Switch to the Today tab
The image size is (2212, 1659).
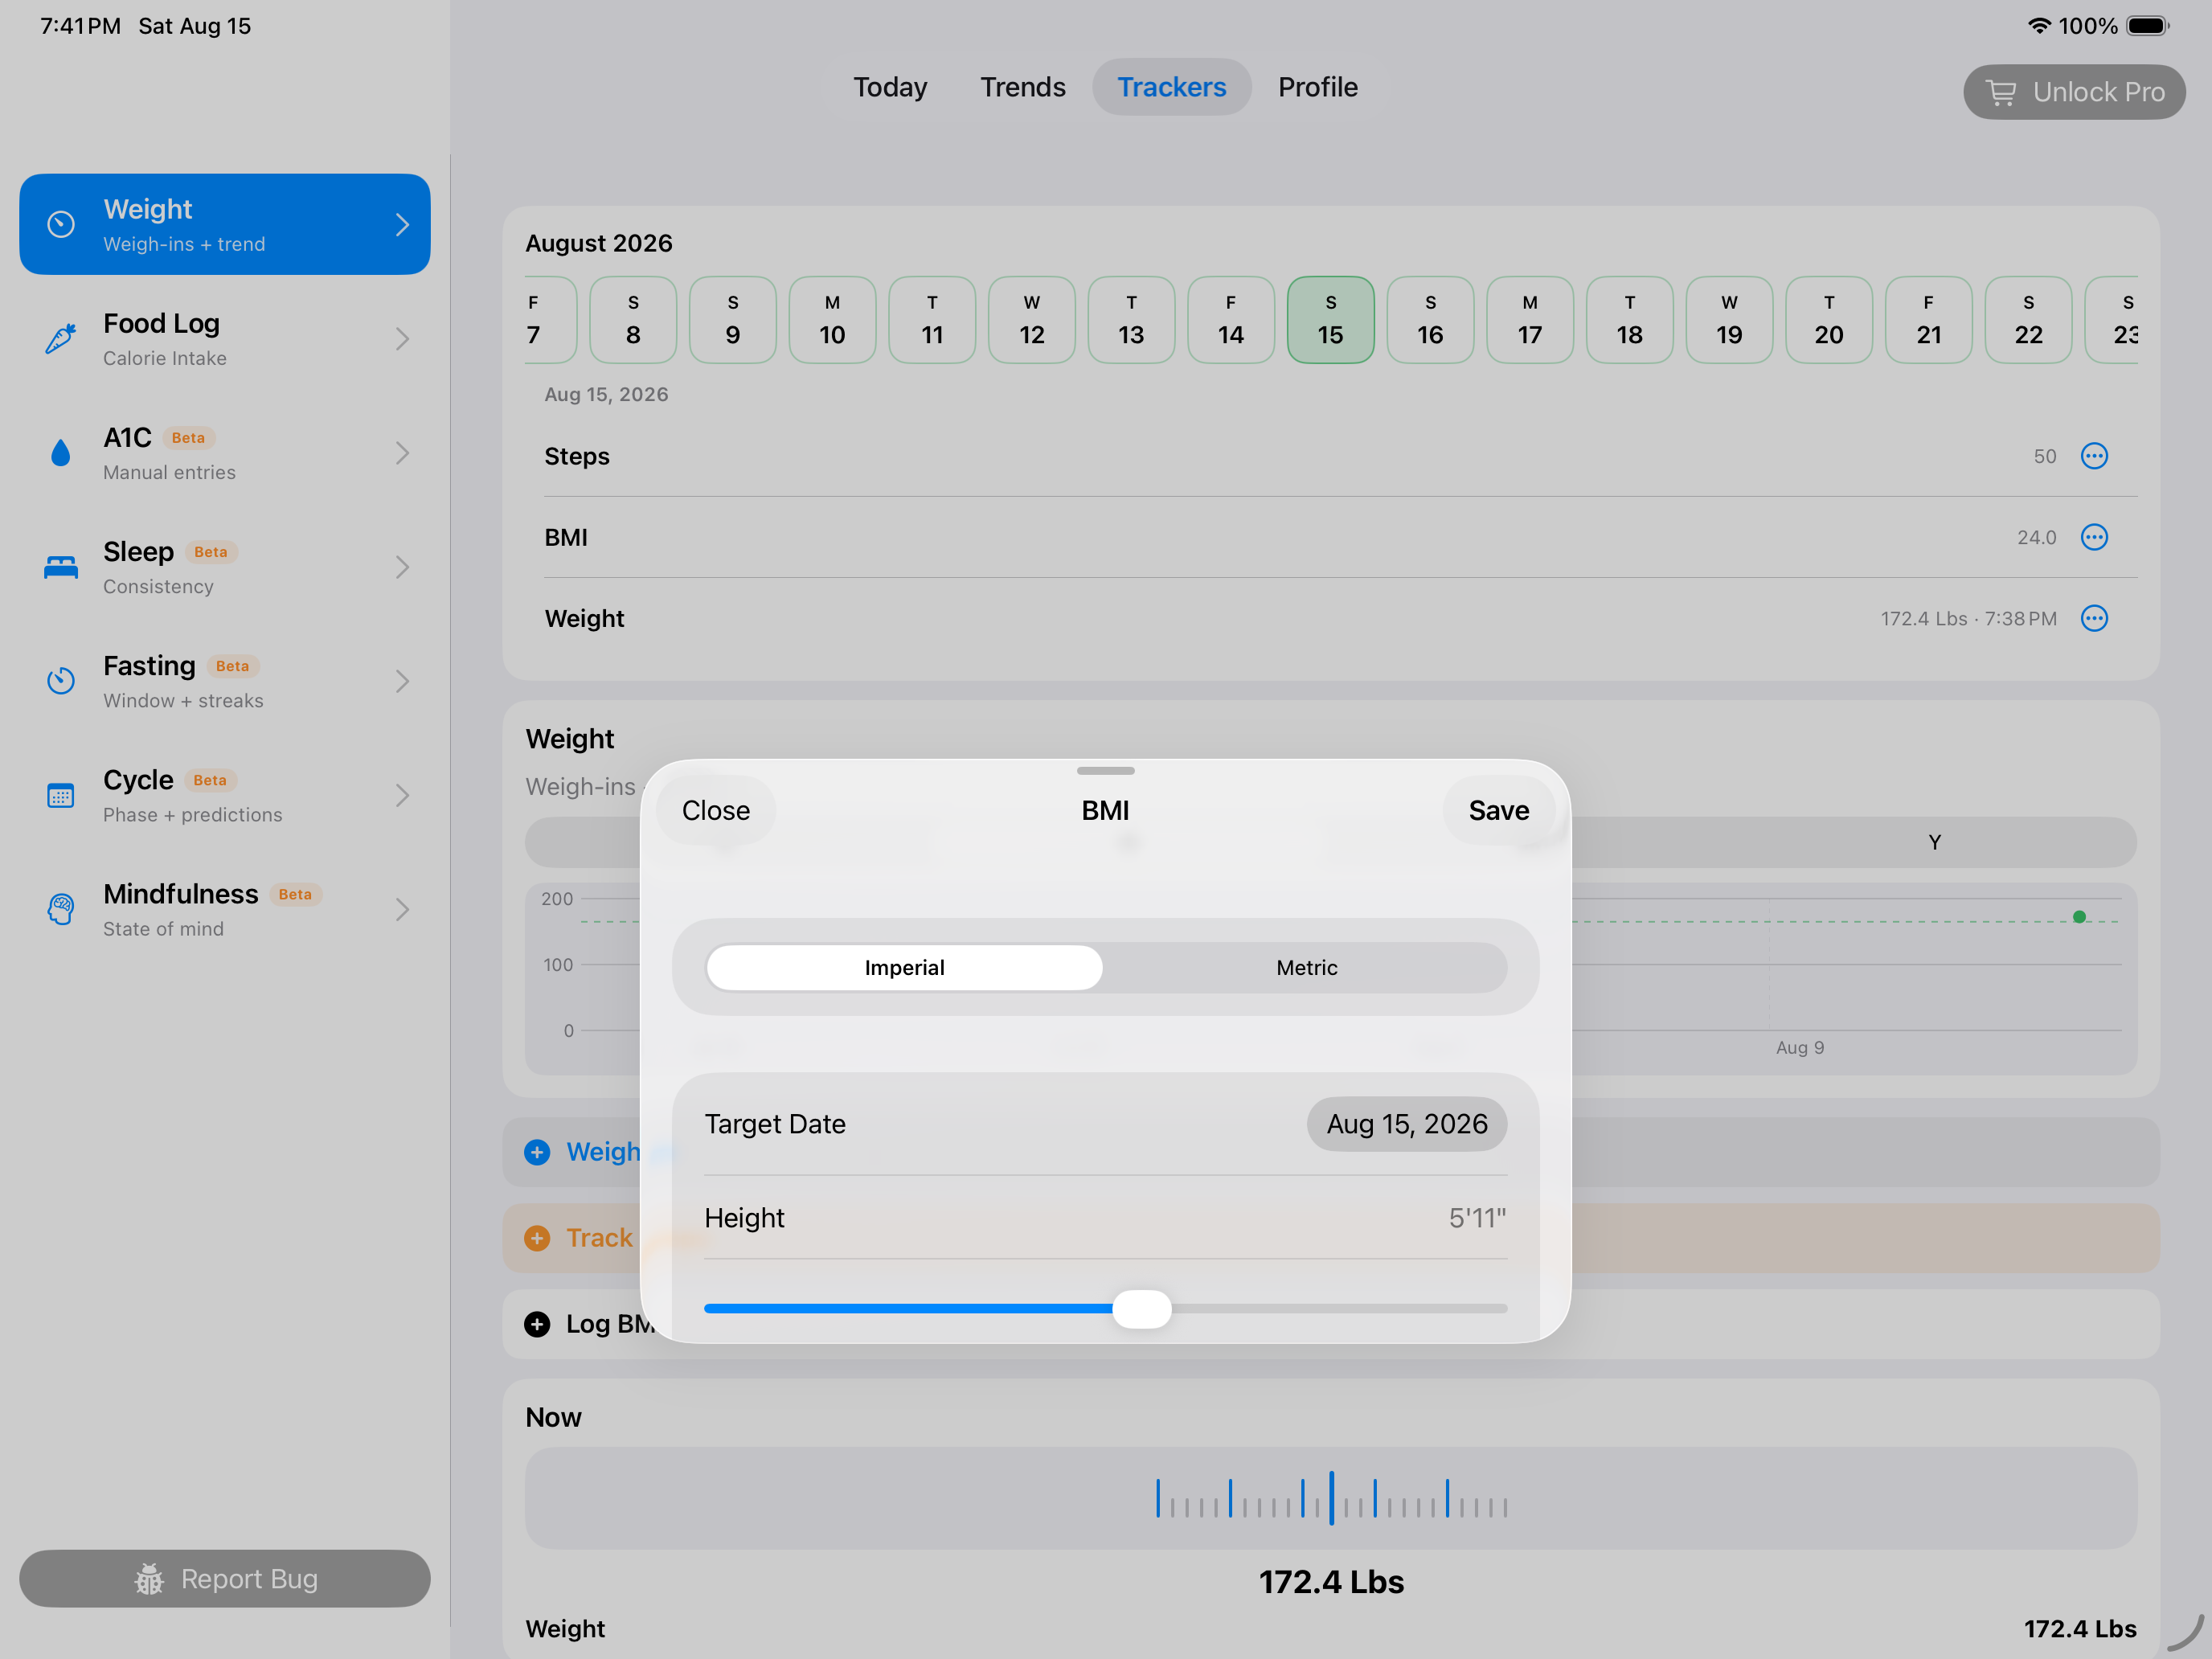coord(890,87)
